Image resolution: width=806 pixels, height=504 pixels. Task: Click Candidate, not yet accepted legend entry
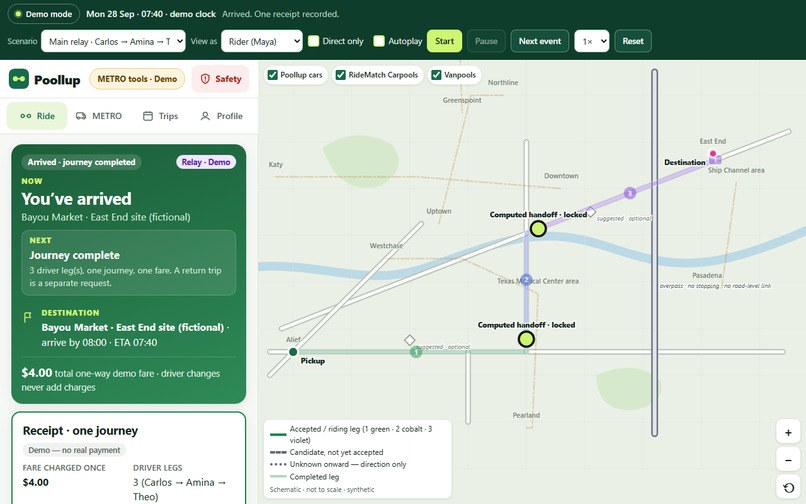click(x=326, y=452)
